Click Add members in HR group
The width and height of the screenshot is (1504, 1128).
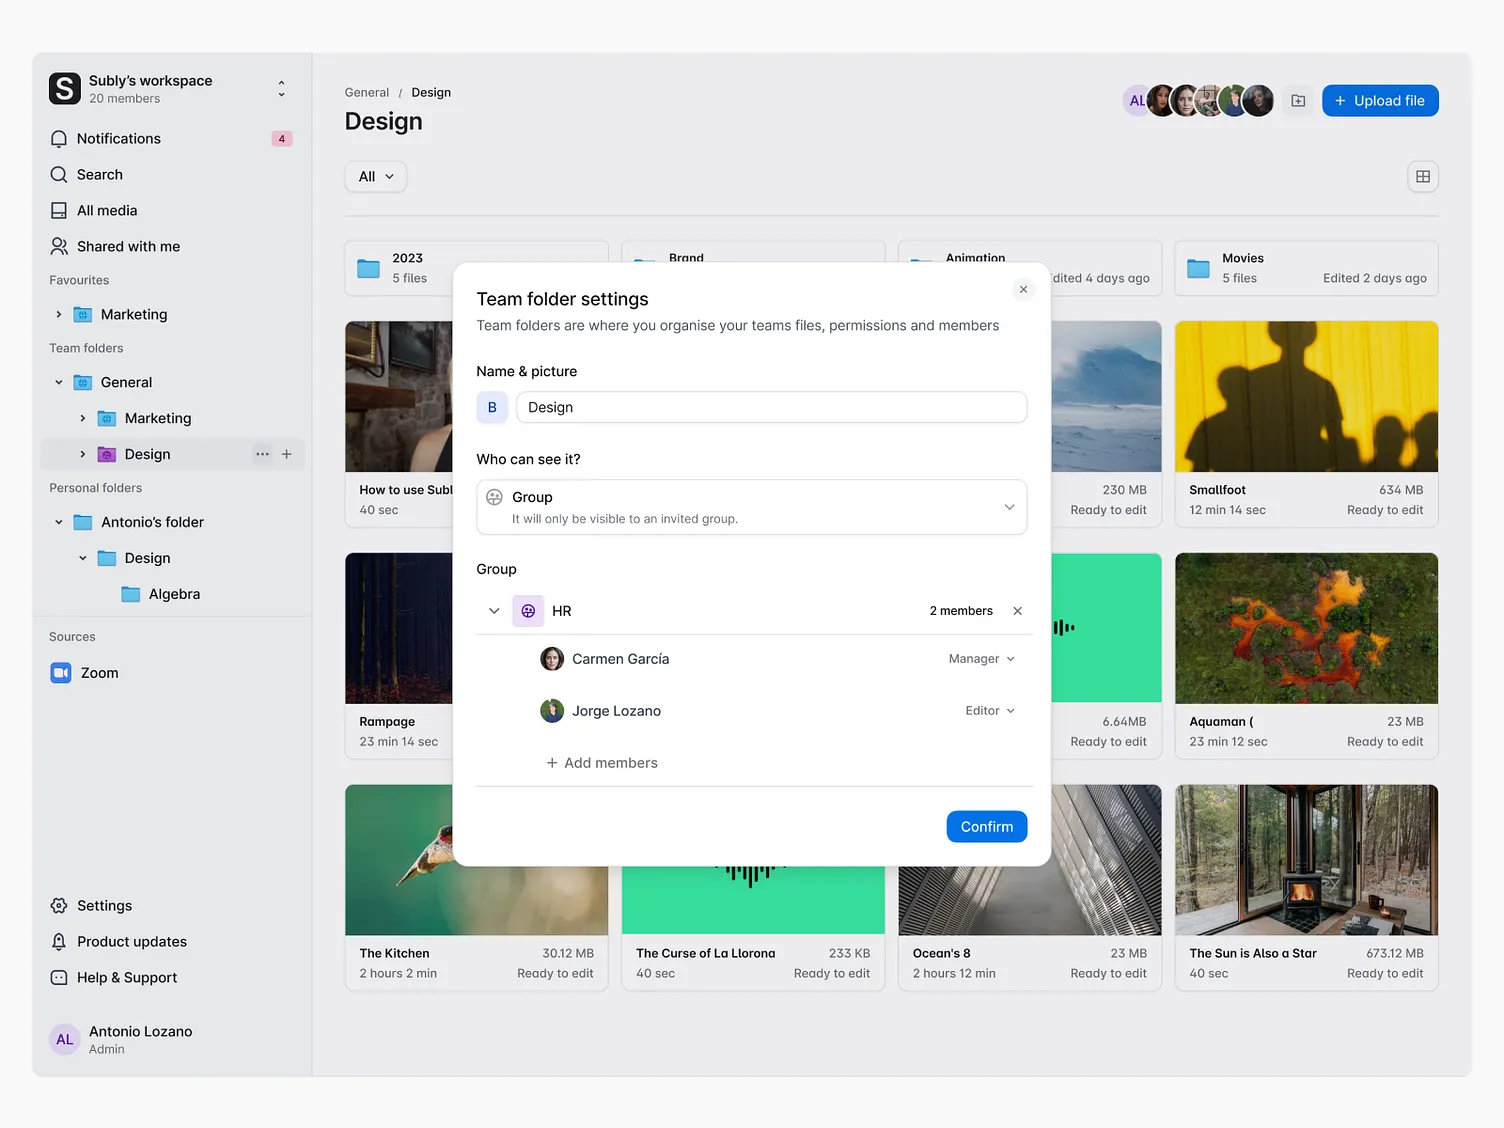pos(602,763)
